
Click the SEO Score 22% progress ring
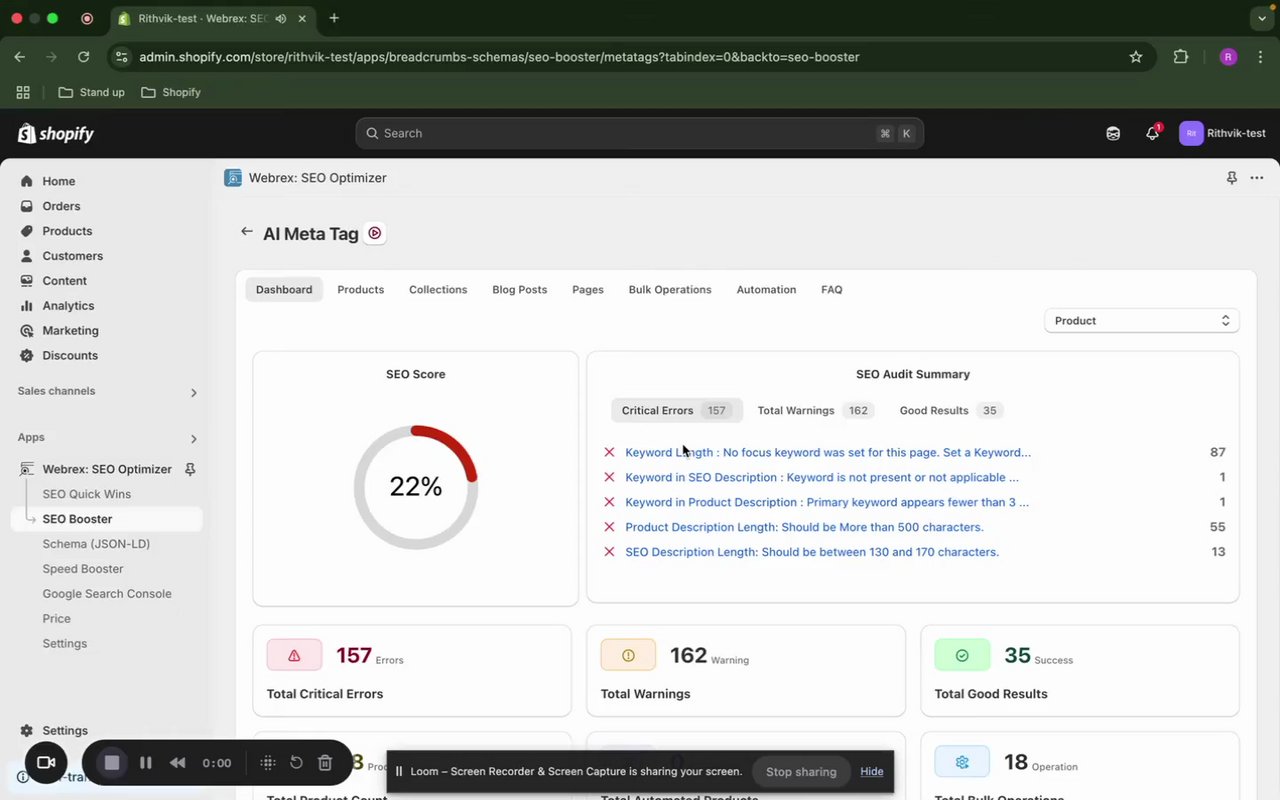tap(416, 487)
